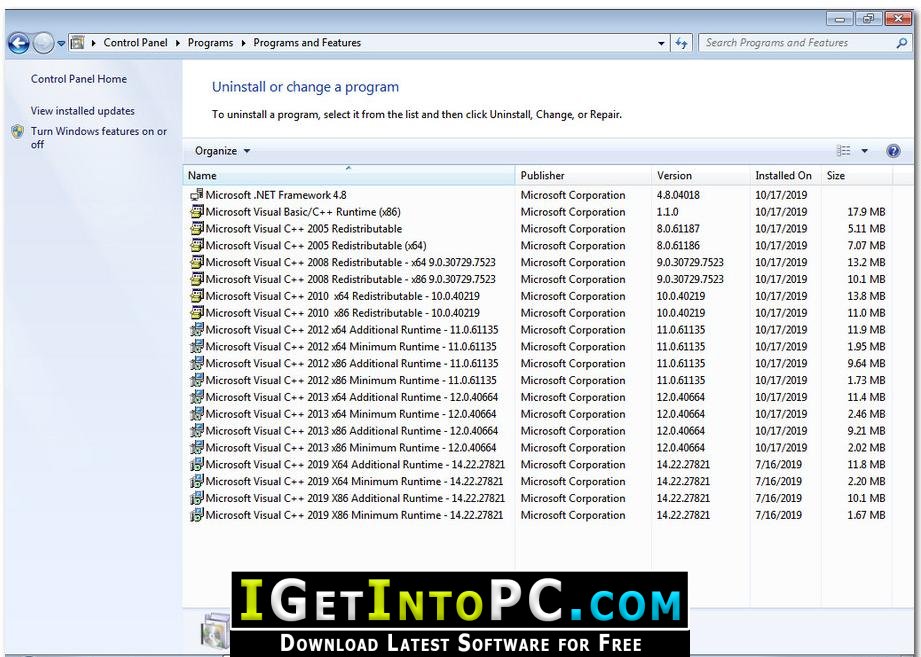
Task: Open the help question mark icon
Action: pyautogui.click(x=893, y=151)
